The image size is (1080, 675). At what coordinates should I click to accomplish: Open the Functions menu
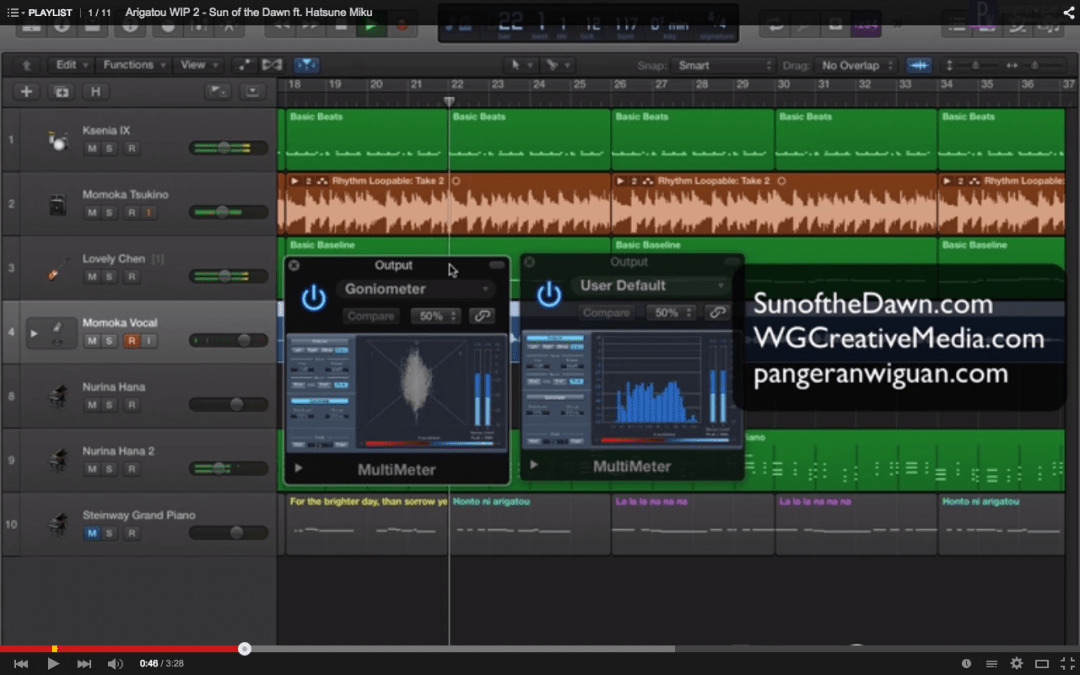[134, 65]
